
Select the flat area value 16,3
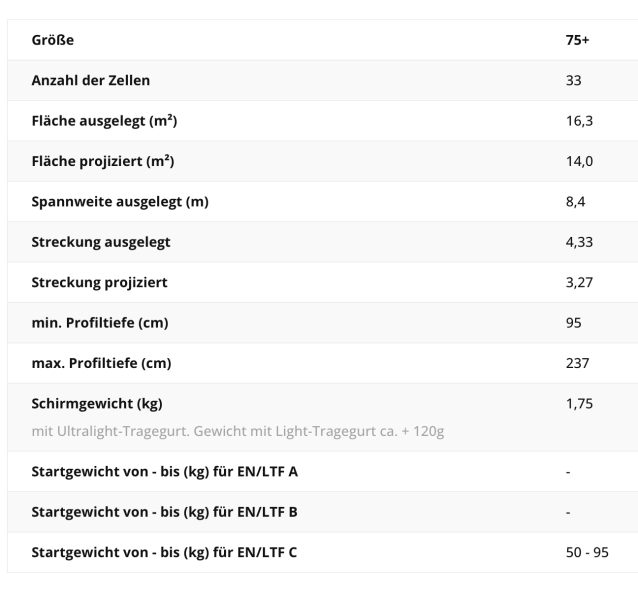(x=576, y=121)
